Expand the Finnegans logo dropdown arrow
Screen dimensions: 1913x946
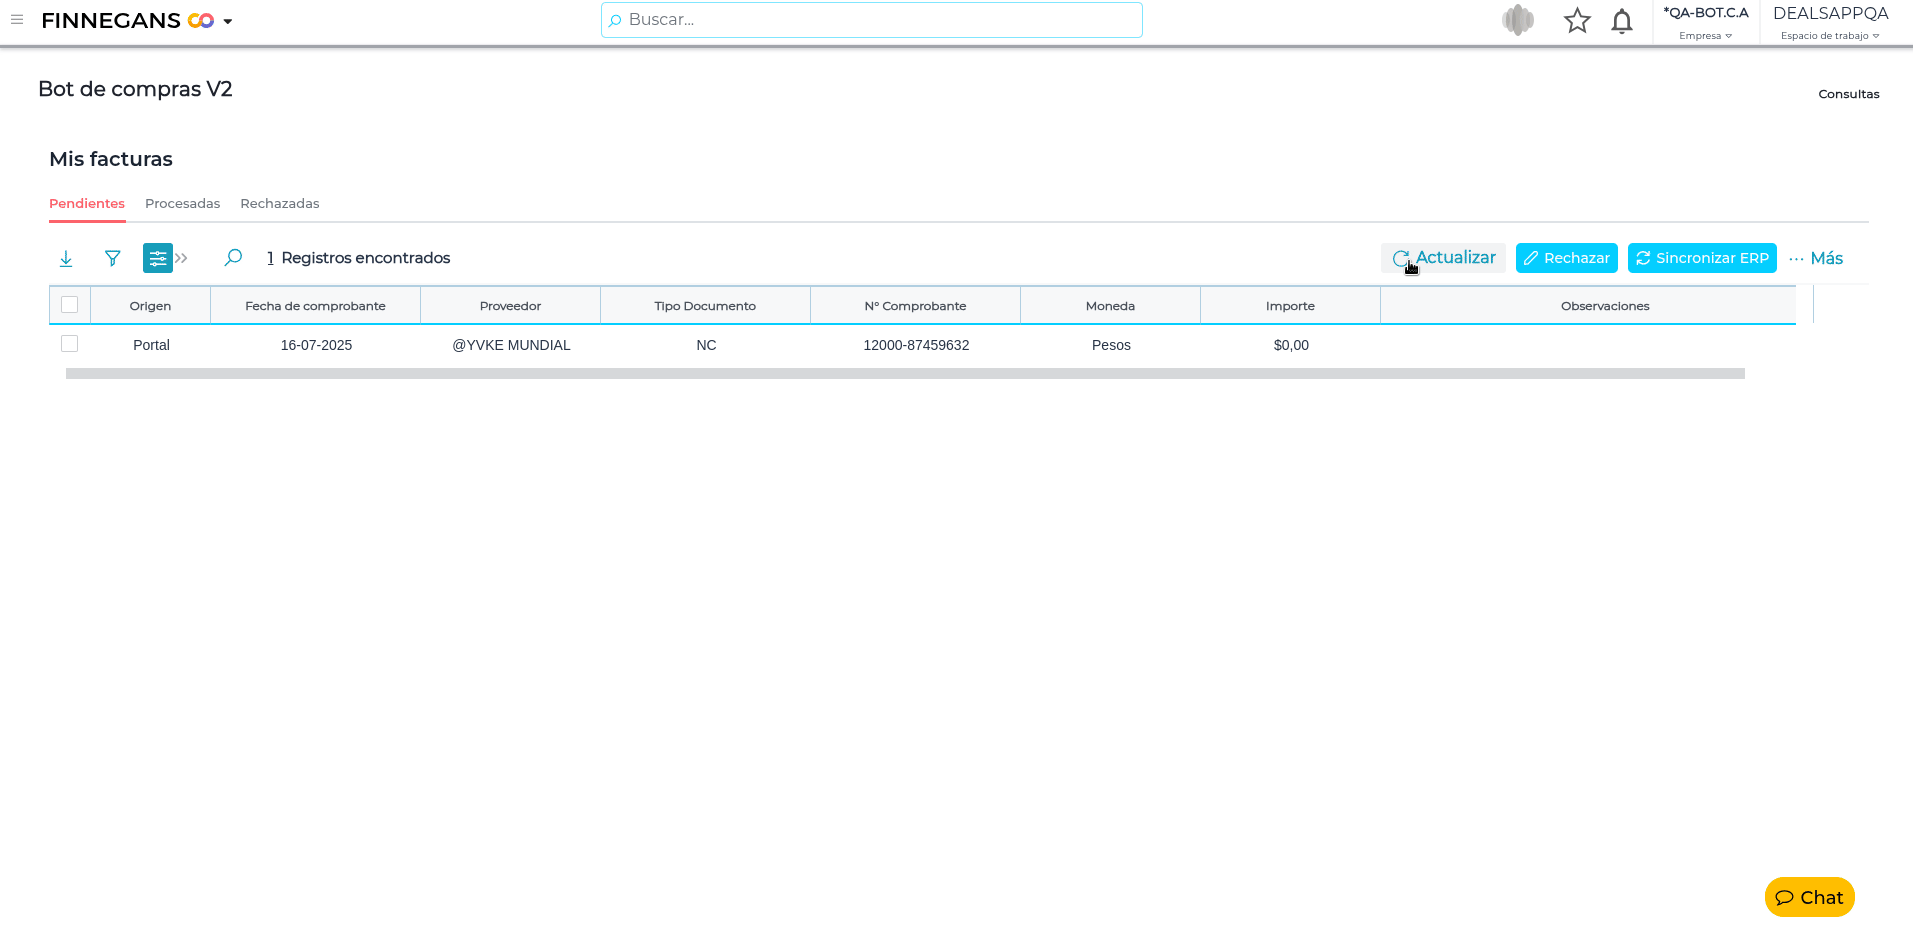tap(228, 21)
